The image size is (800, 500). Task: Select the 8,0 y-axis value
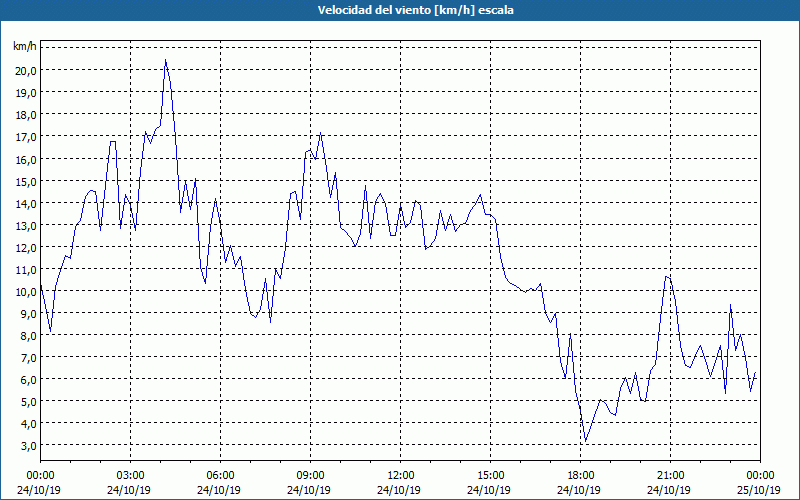(x=28, y=335)
